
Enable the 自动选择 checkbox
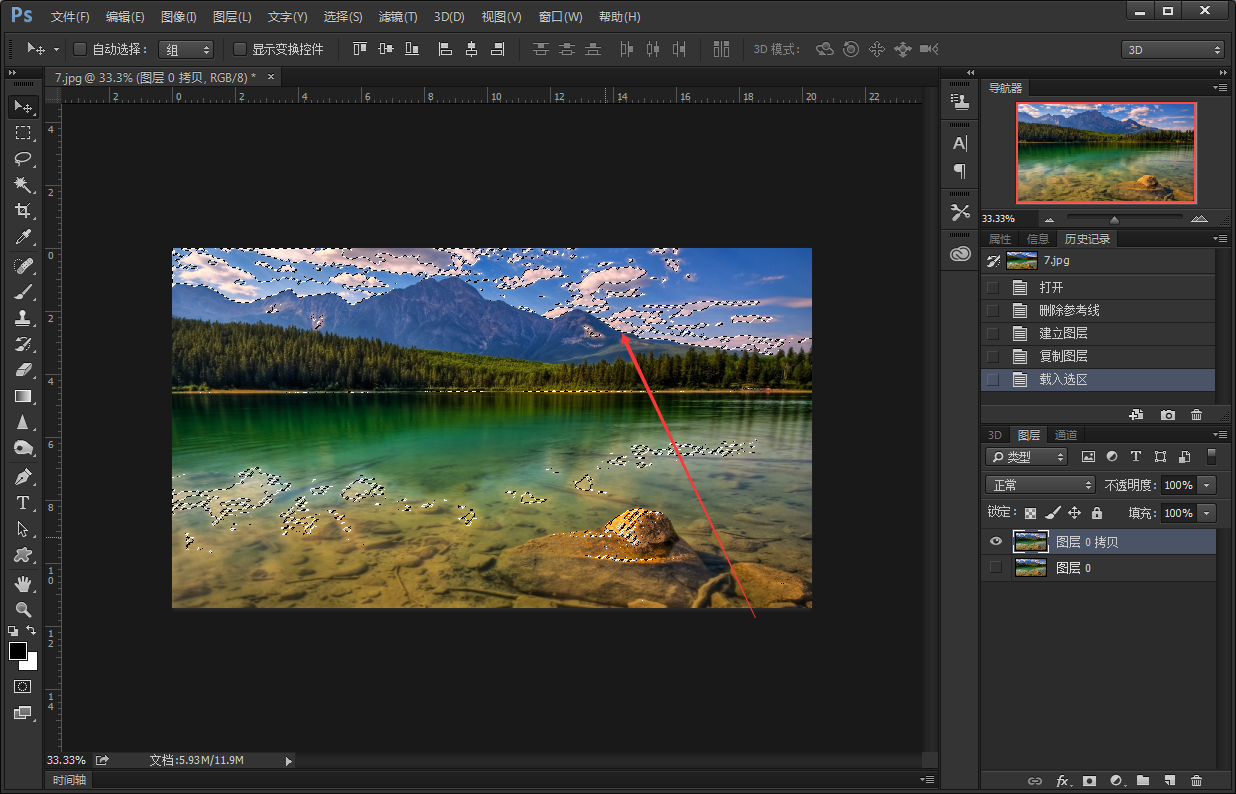coord(80,49)
